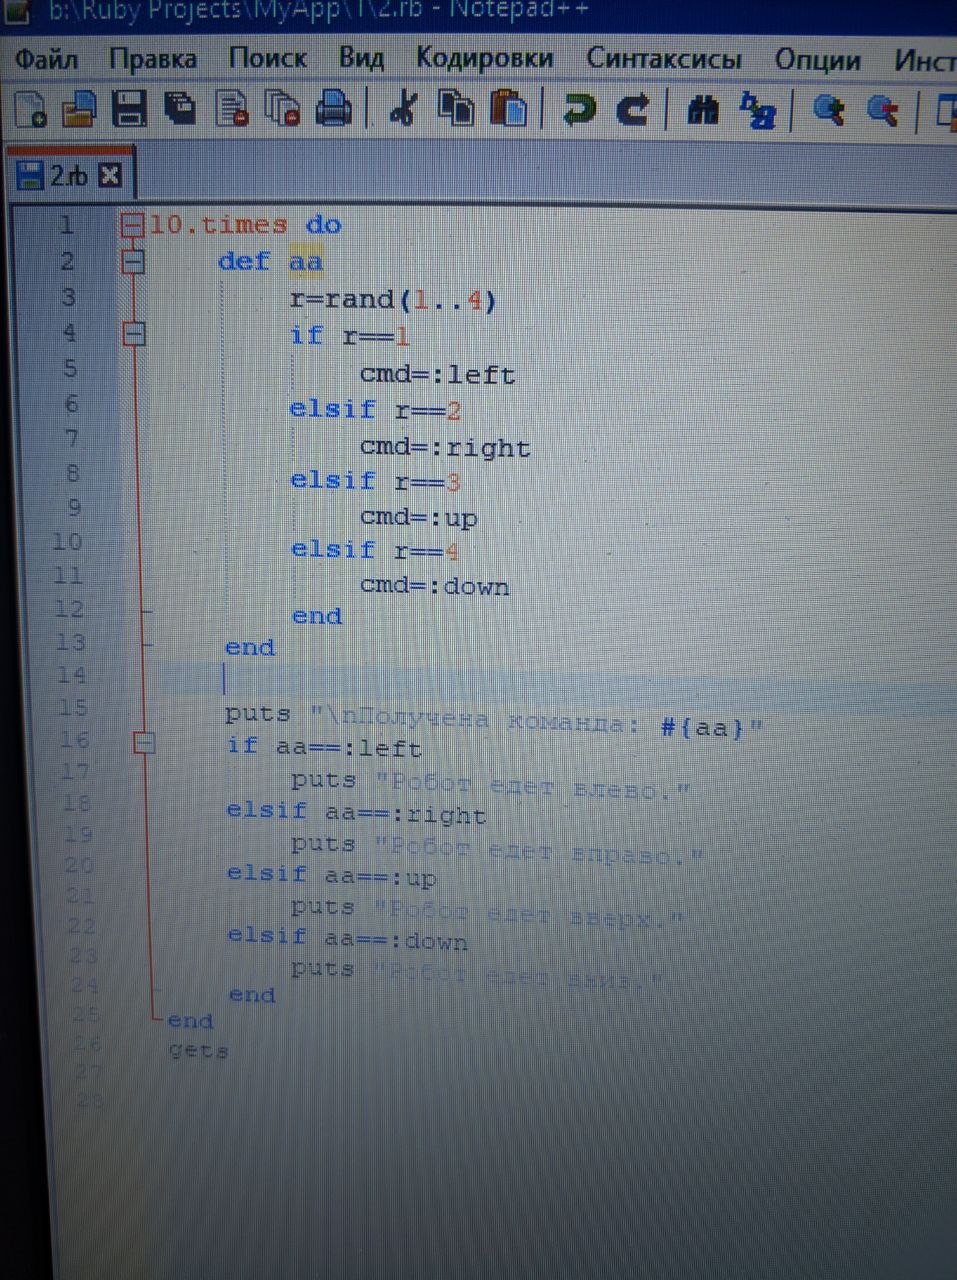
Task: Cut selection with the scissors icon
Action: [x=403, y=108]
